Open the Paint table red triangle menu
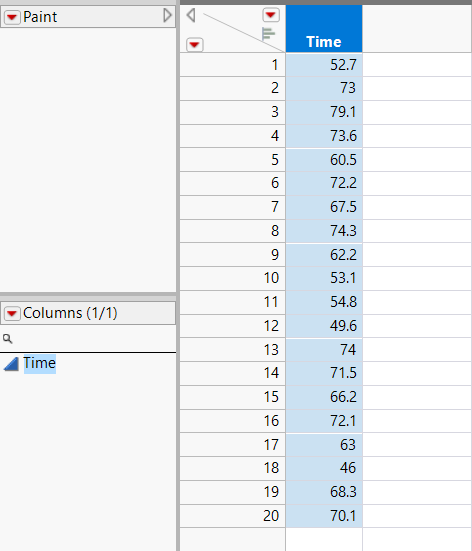Image resolution: width=472 pixels, height=551 pixels. [12, 17]
